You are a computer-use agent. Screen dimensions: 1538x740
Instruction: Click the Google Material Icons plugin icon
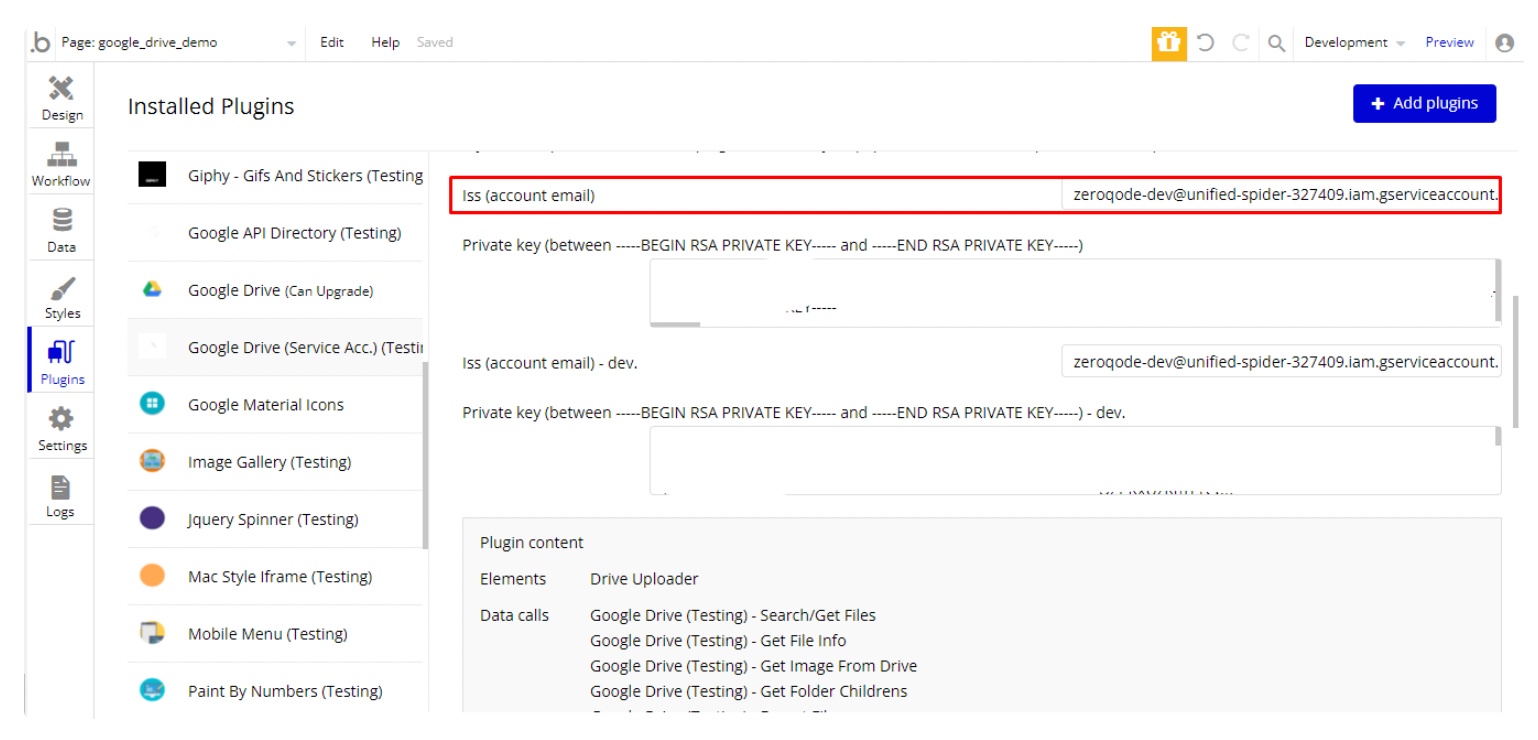152,404
